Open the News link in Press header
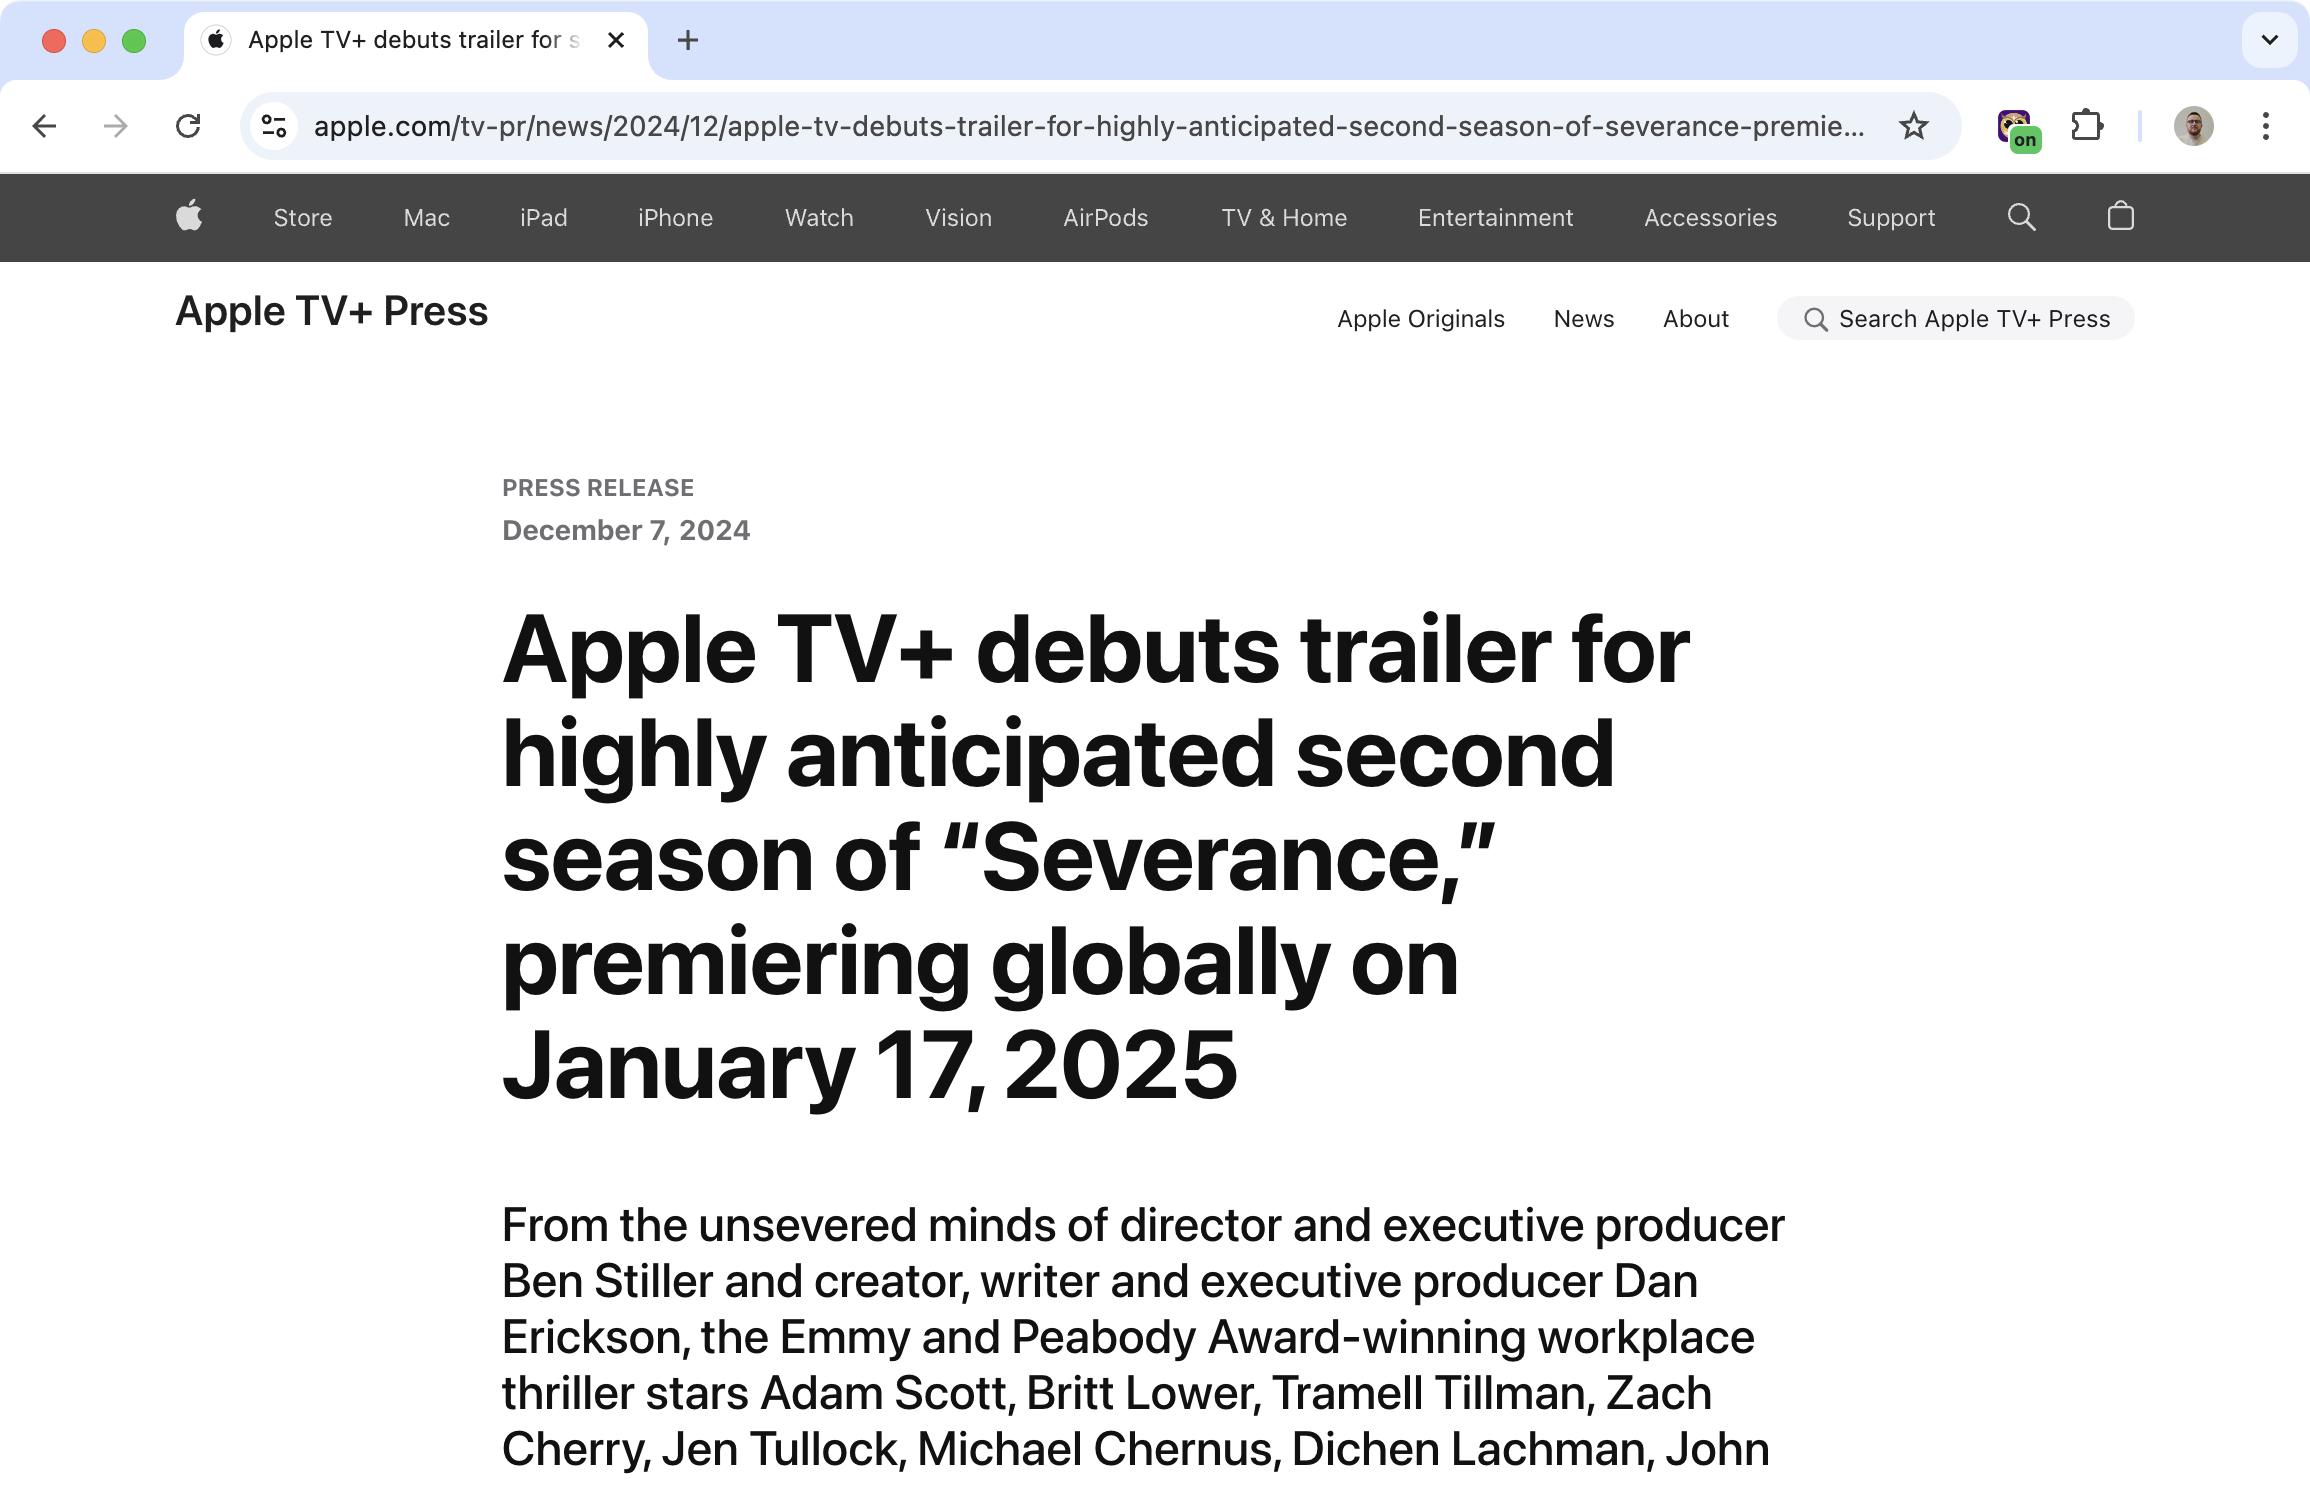 (x=1583, y=319)
